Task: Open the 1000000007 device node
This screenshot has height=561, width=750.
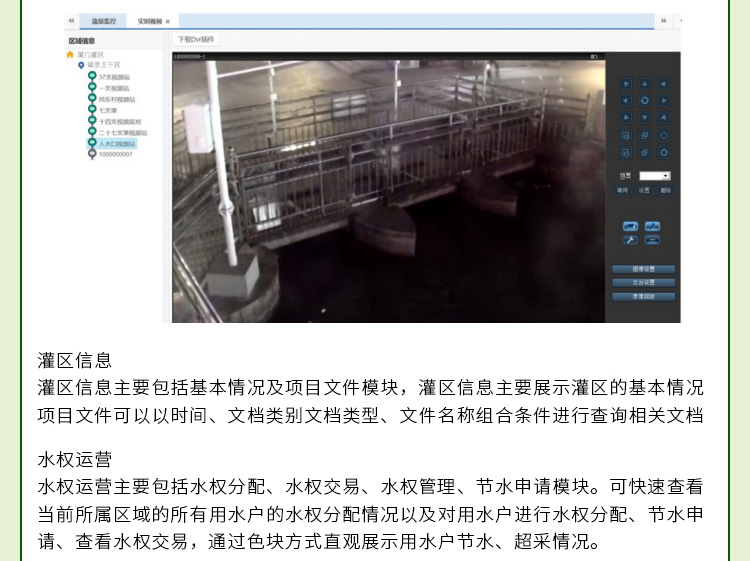Action: click(x=115, y=155)
